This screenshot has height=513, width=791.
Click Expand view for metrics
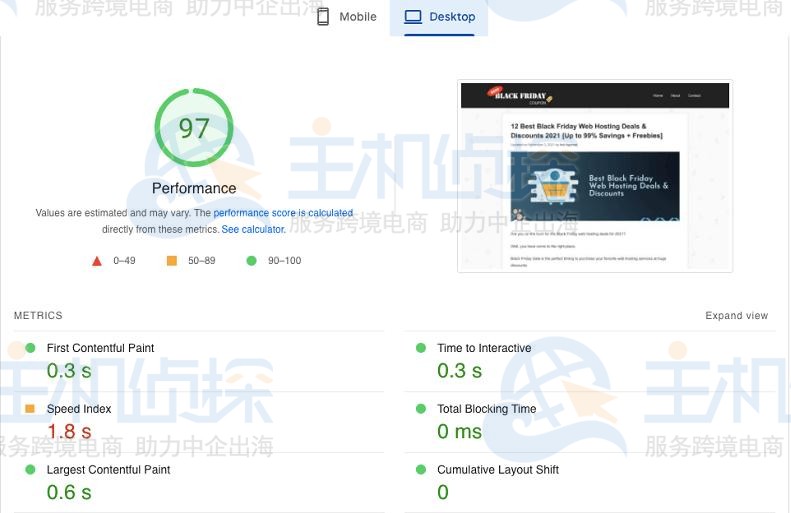(737, 315)
